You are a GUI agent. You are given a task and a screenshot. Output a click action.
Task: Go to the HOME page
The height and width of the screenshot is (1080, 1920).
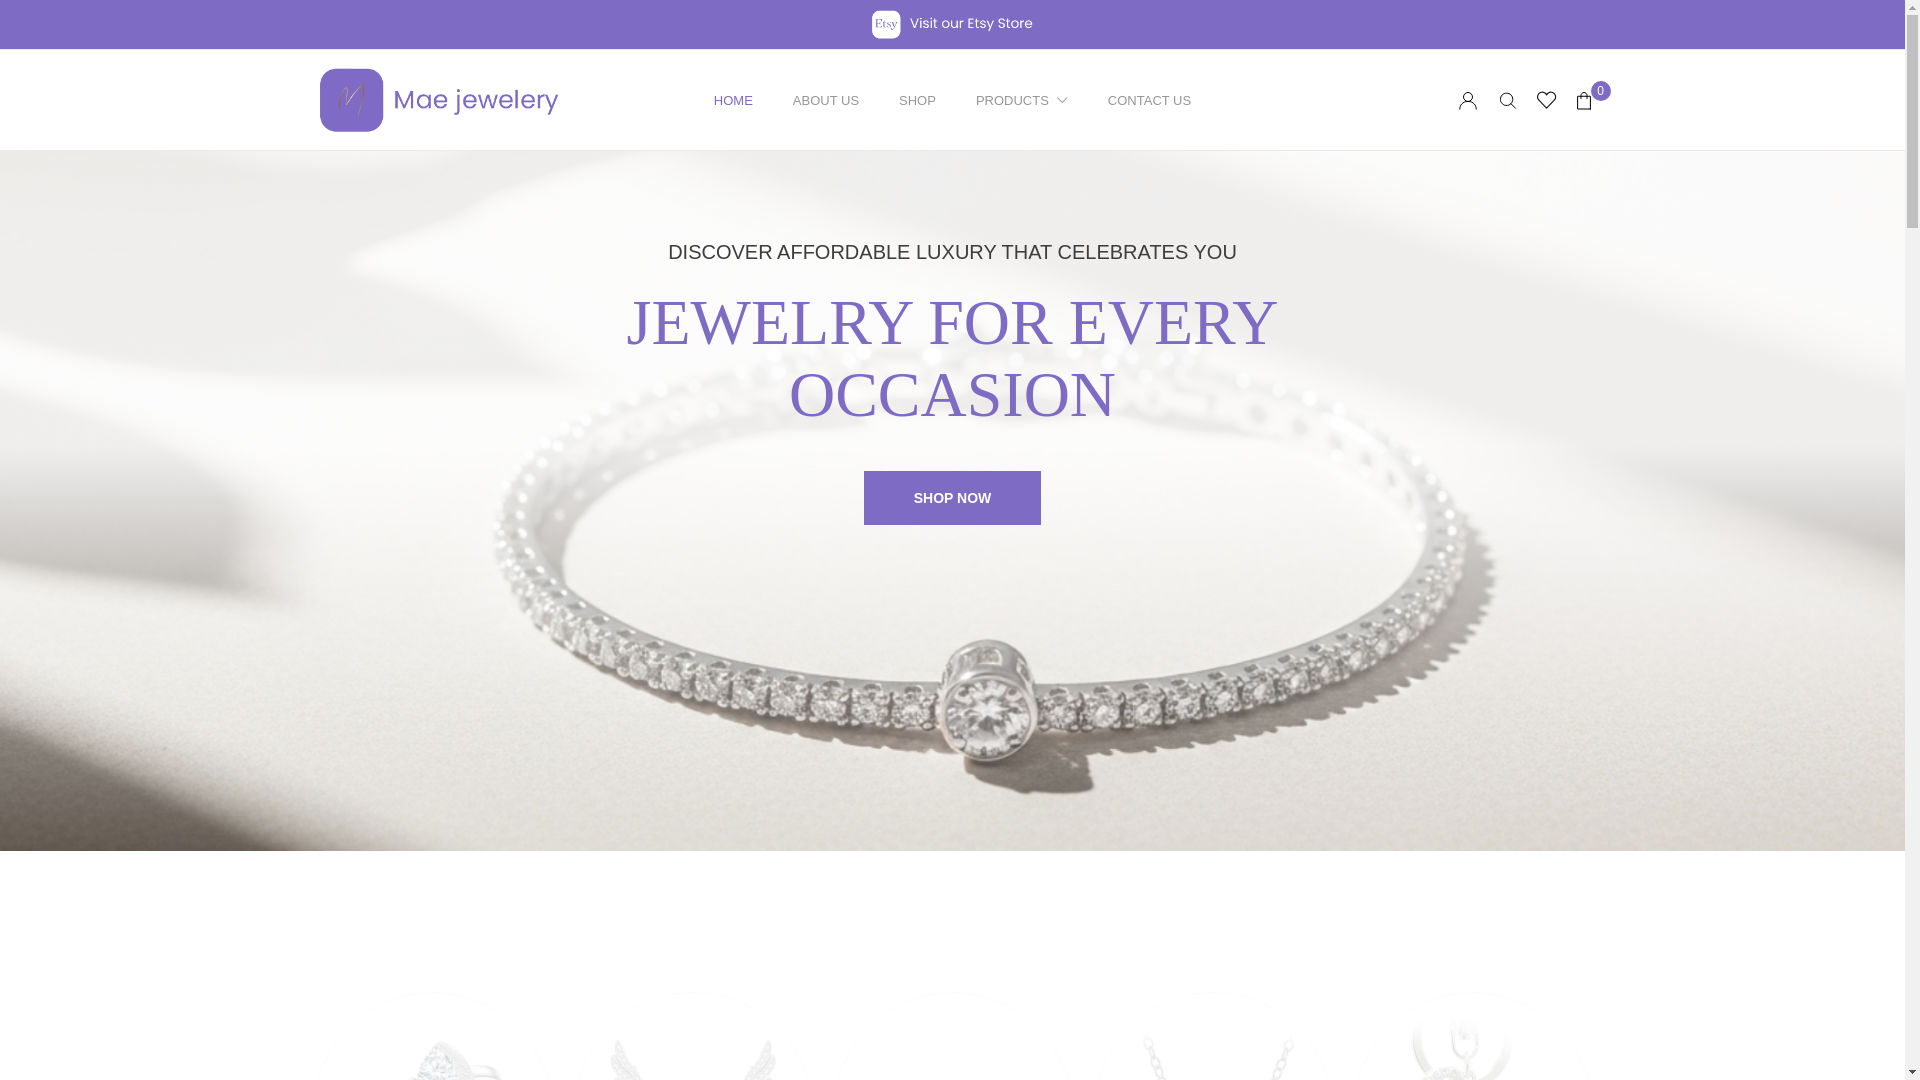point(733,101)
